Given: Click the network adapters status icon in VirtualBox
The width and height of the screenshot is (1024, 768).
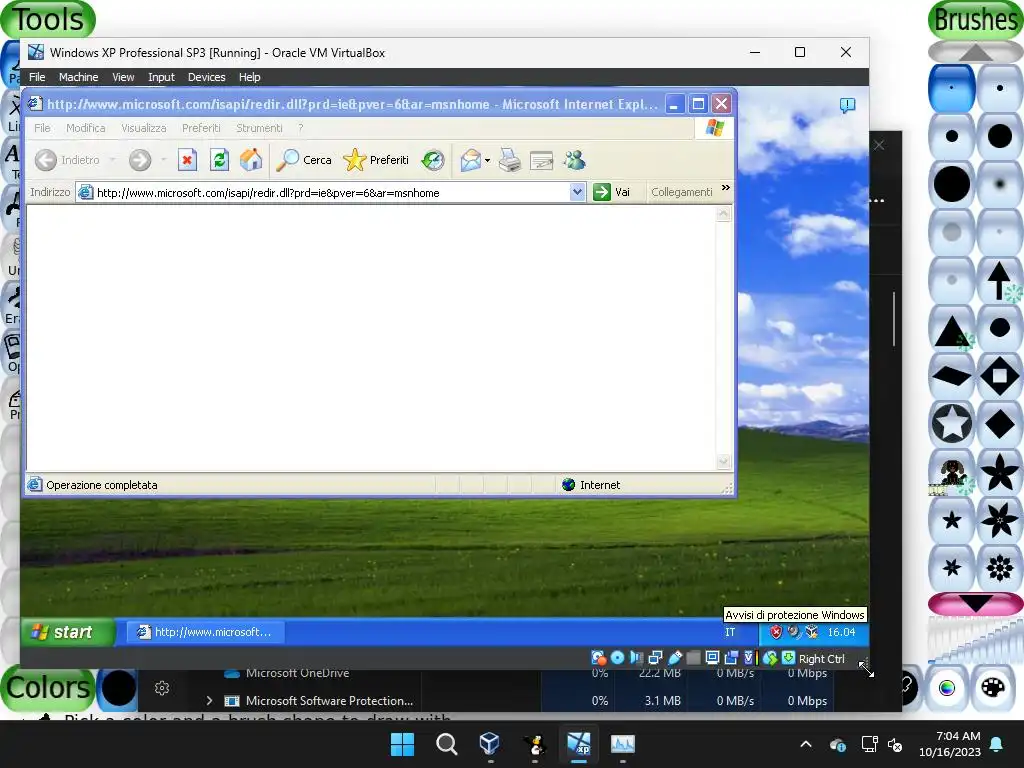Looking at the screenshot, I should 655,658.
